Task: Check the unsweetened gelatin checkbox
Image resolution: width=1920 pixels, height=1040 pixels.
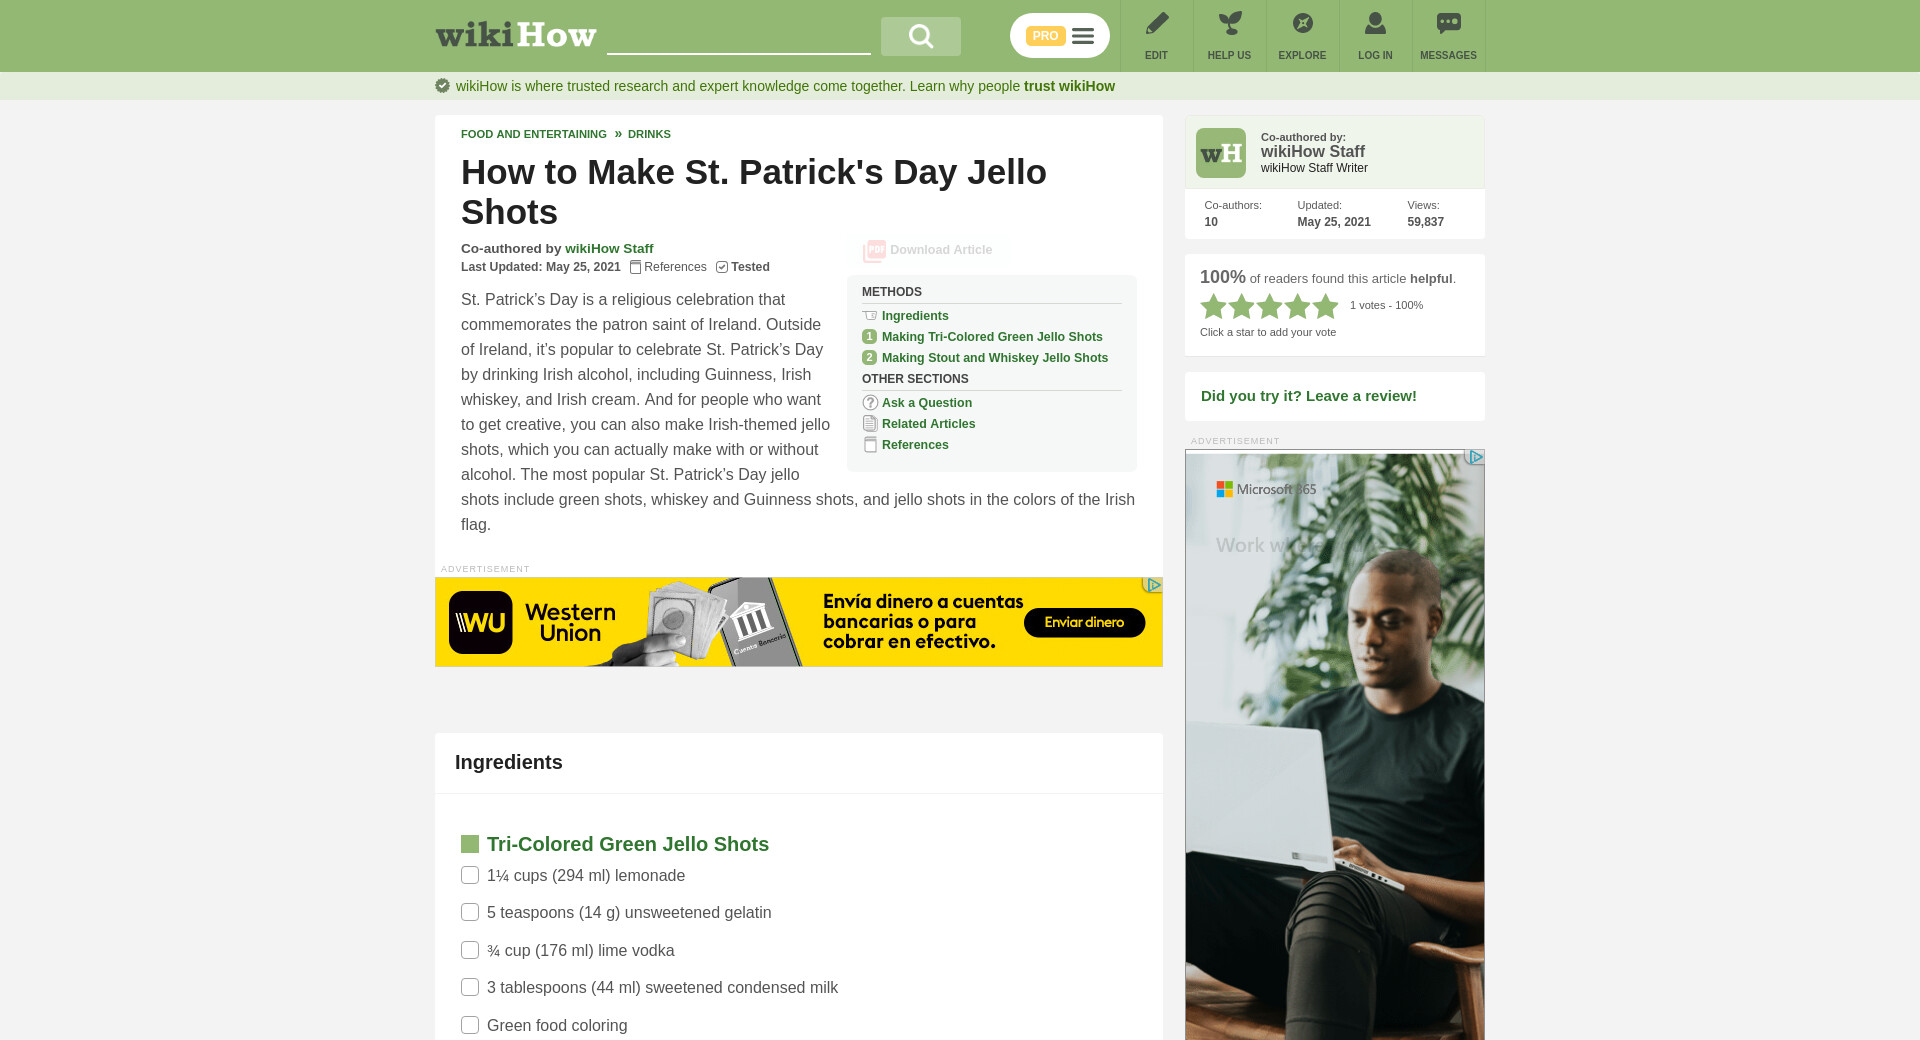Action: click(470, 912)
